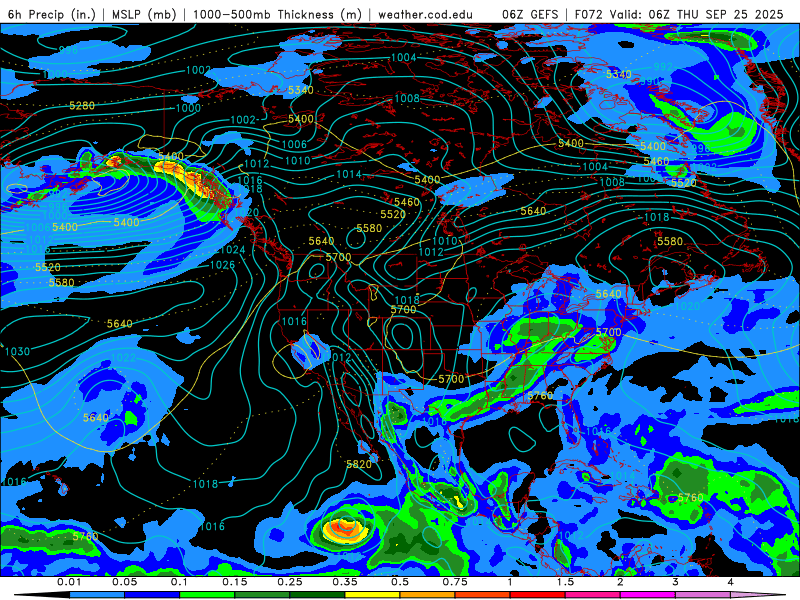Click the "06Z GEFS" model run label
The image size is (800, 600).
530,14
